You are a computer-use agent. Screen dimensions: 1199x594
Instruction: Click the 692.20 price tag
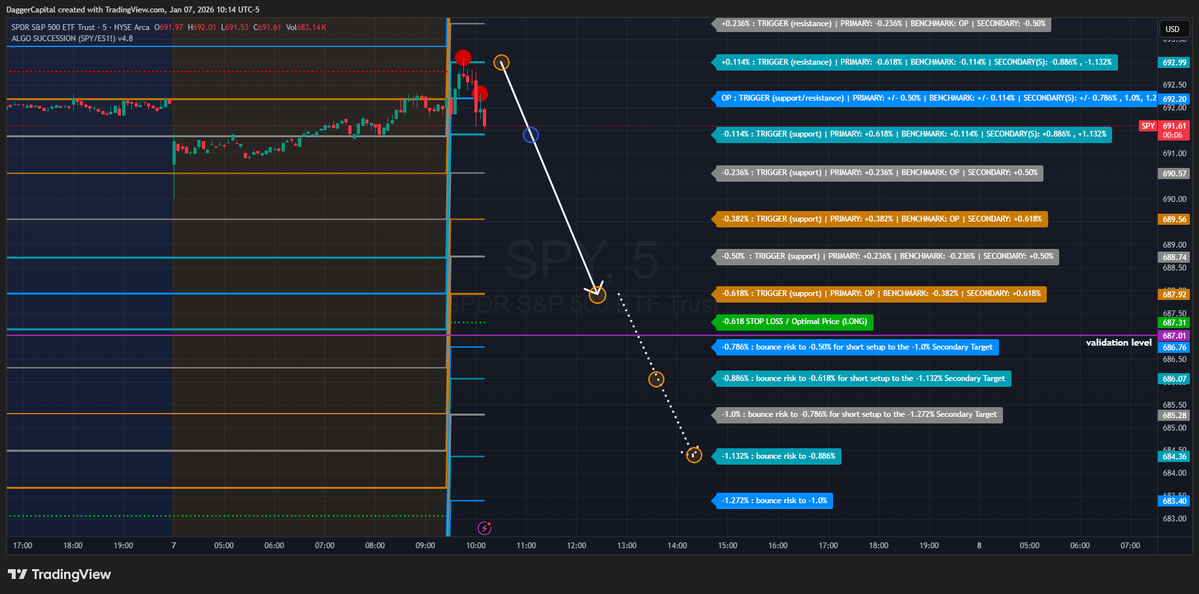pos(1174,99)
